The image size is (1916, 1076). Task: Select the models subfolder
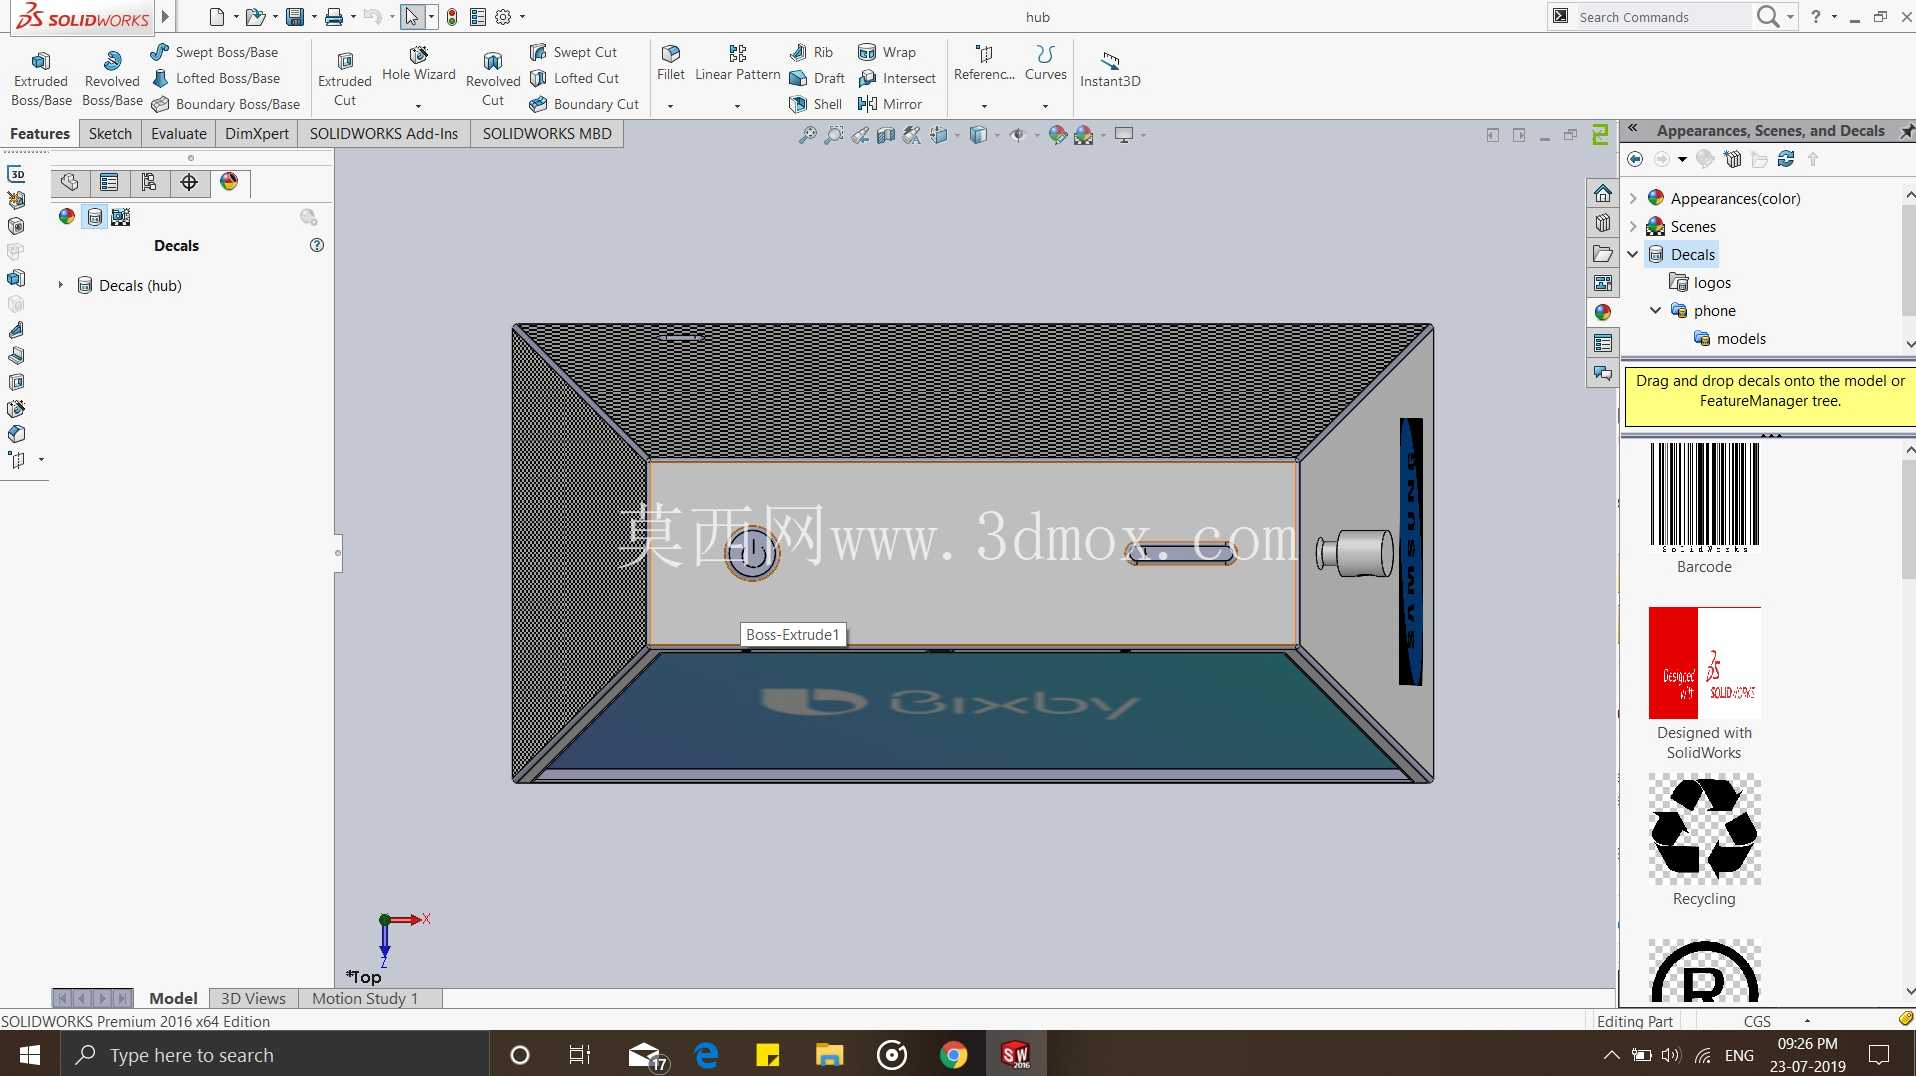(x=1730, y=339)
